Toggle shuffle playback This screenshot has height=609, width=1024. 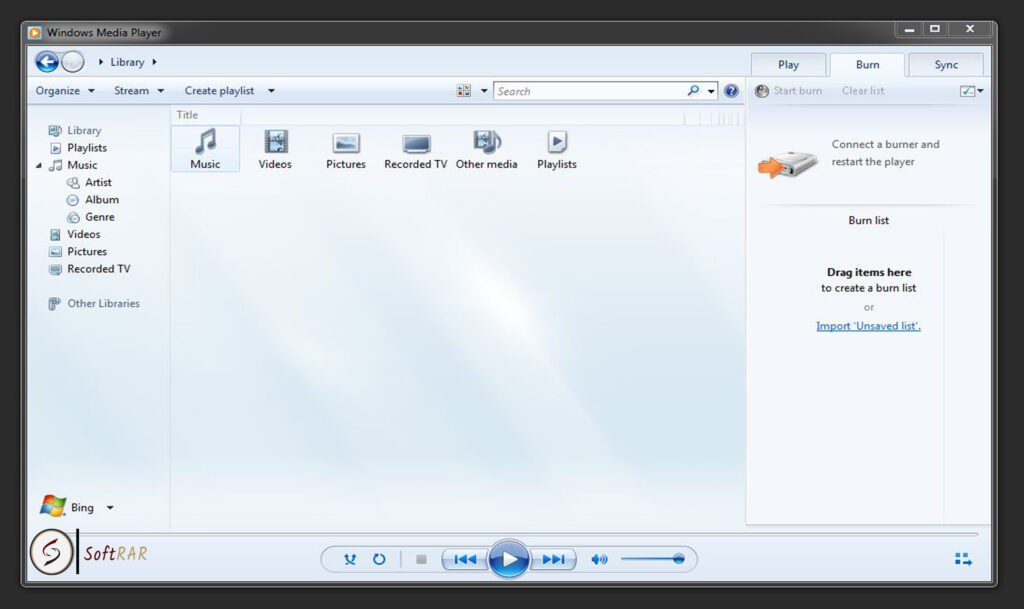350,559
